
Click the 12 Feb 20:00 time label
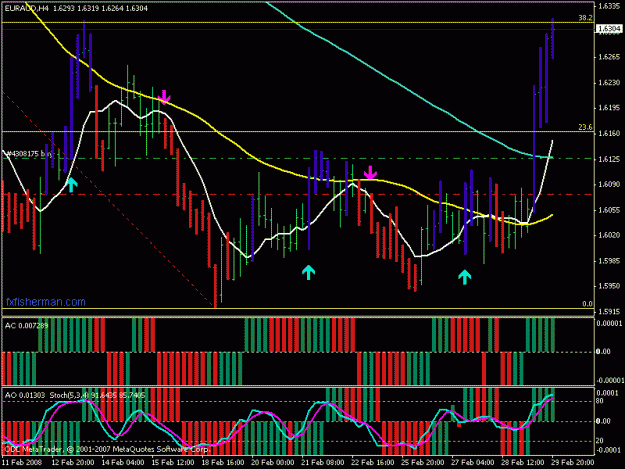pos(73,463)
